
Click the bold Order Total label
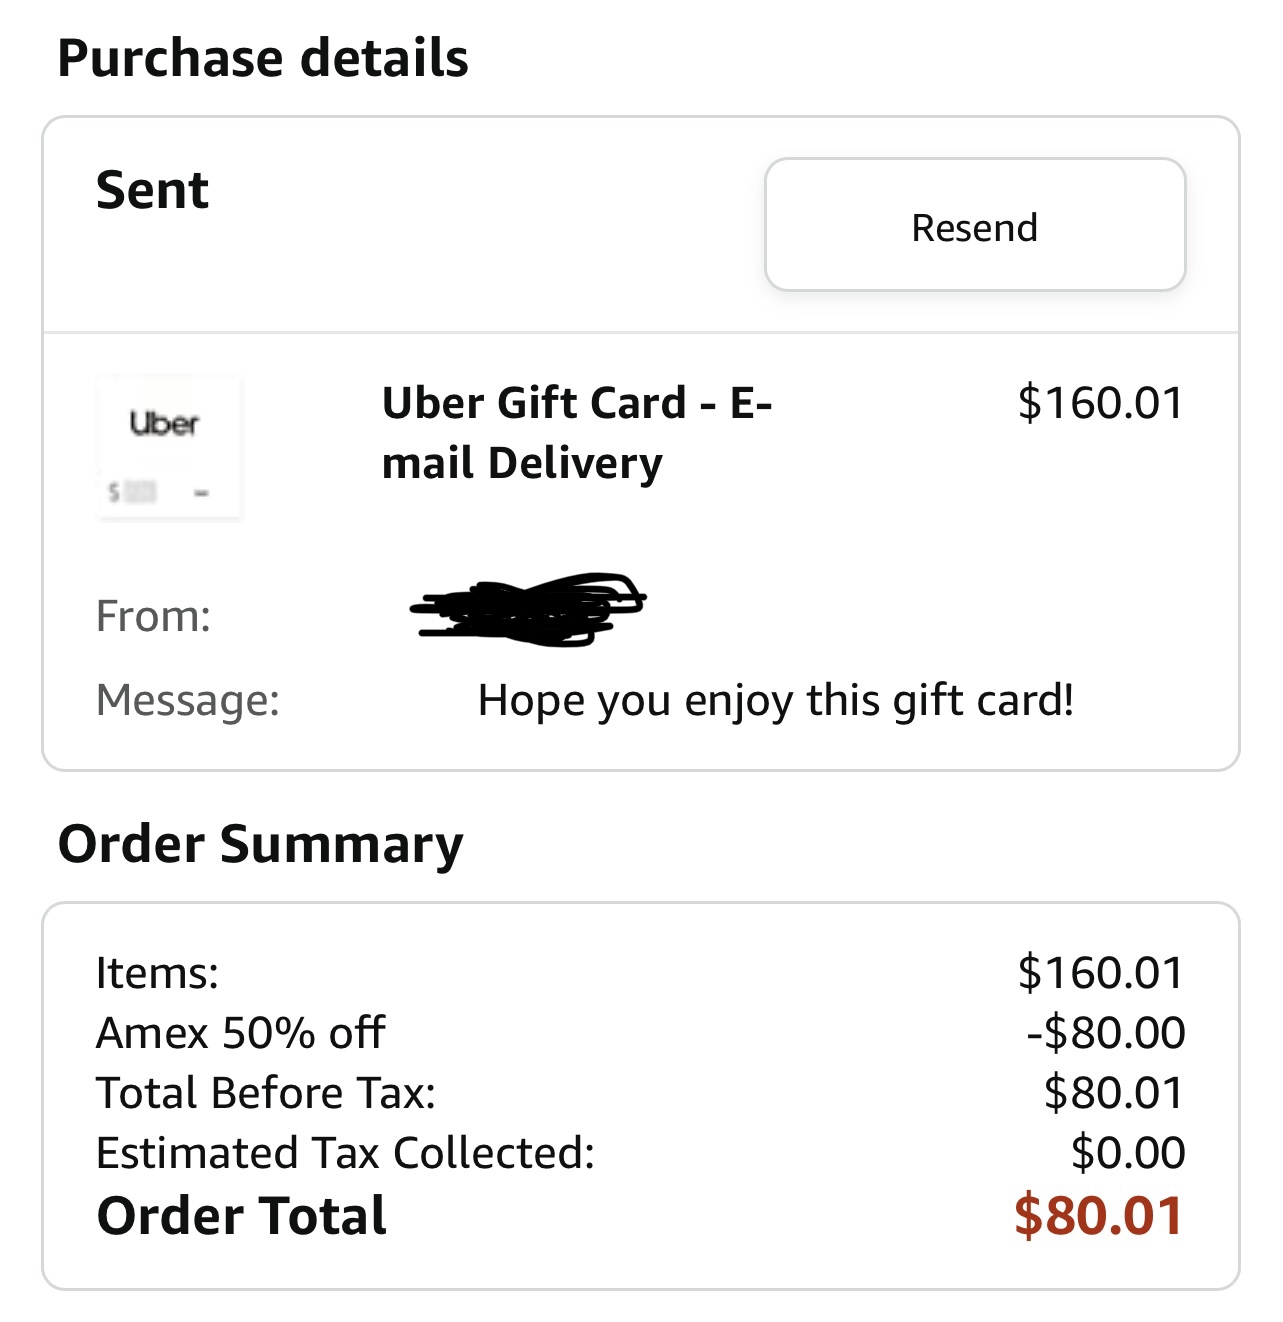241,1216
